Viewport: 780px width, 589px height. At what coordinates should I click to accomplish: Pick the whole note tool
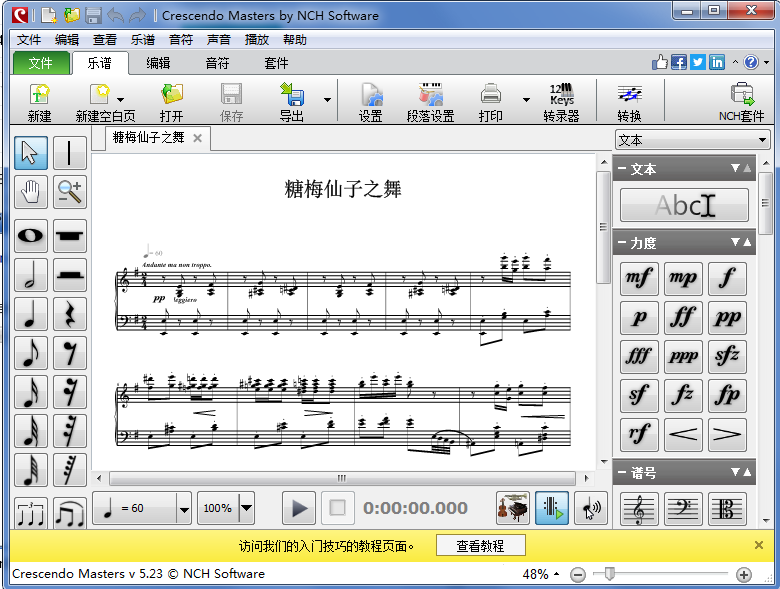31,235
